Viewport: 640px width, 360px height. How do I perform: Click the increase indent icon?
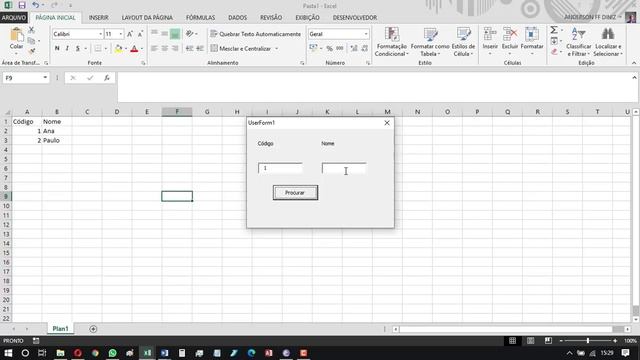point(200,49)
